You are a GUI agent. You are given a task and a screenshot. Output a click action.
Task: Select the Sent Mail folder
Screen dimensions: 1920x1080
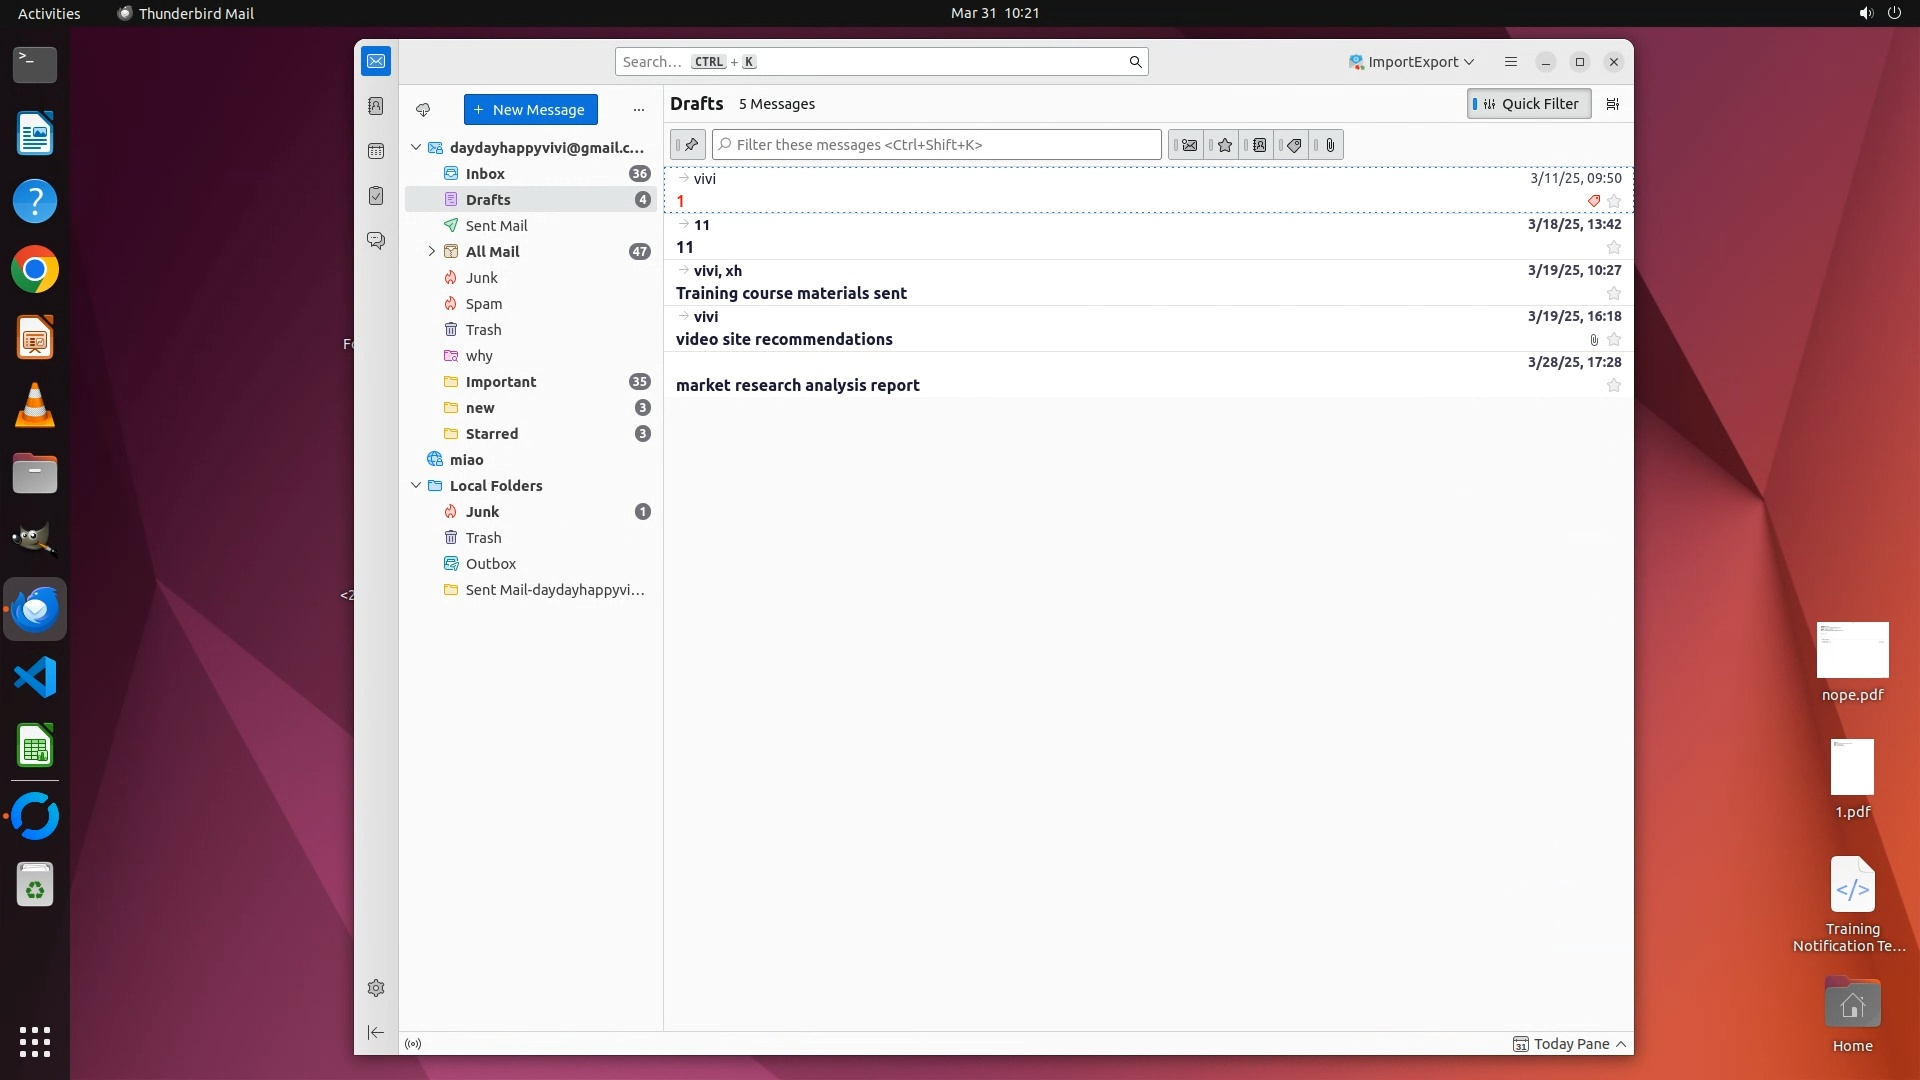tap(496, 226)
